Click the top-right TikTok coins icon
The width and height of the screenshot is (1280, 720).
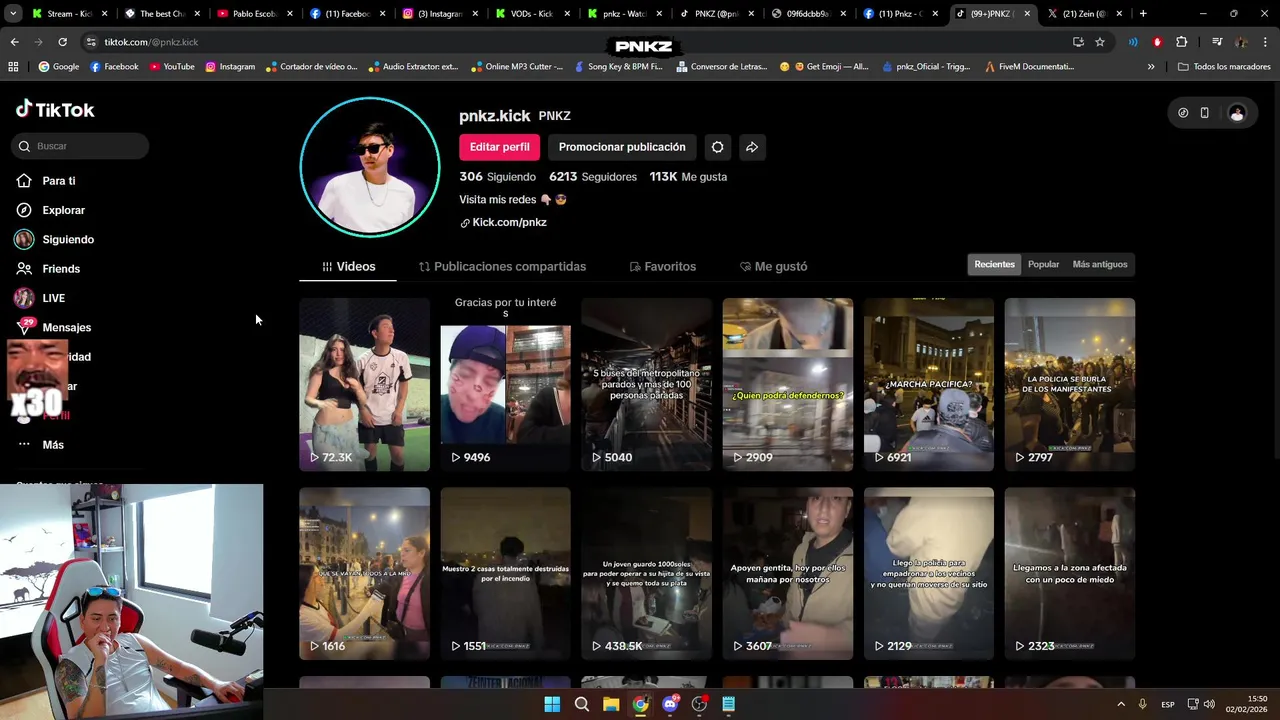1183,113
